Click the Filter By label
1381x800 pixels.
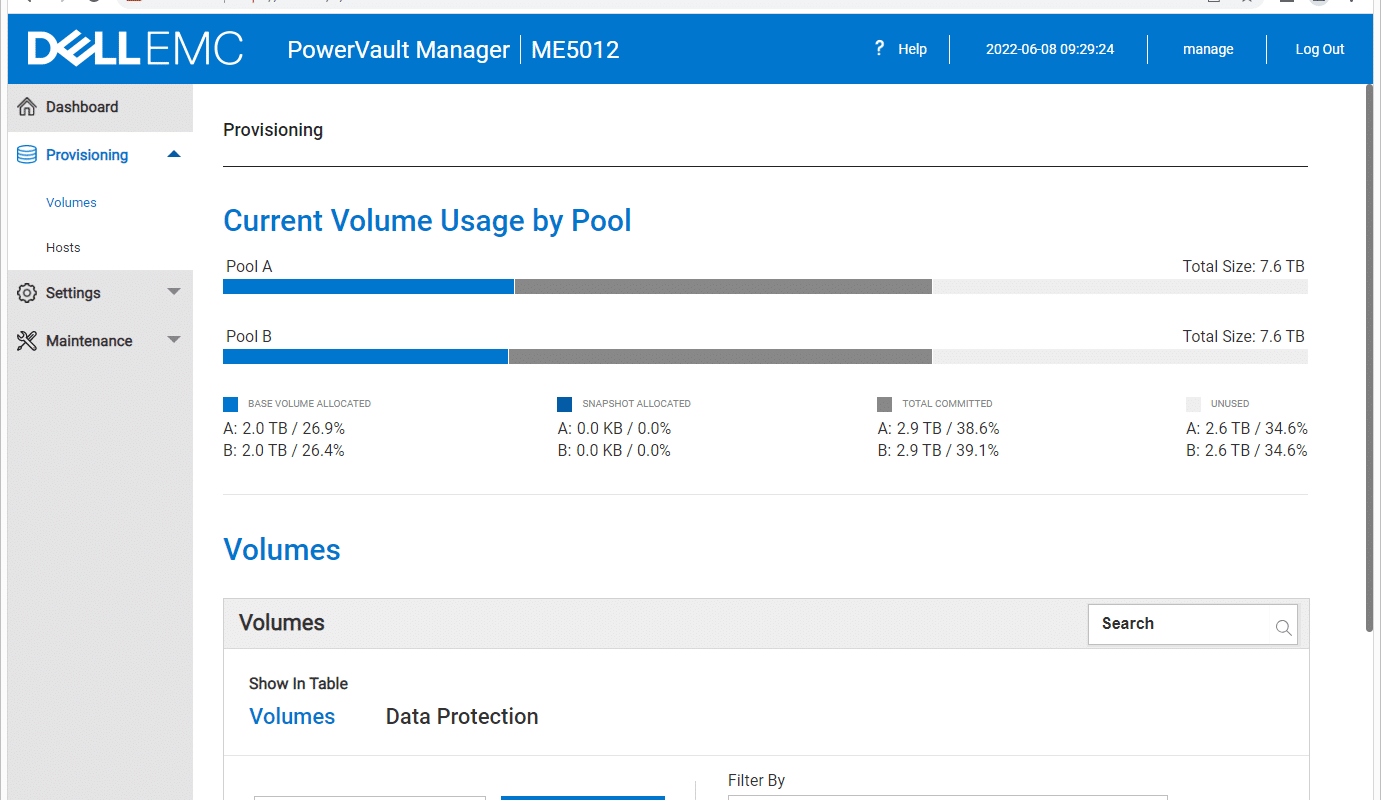pyautogui.click(x=756, y=781)
